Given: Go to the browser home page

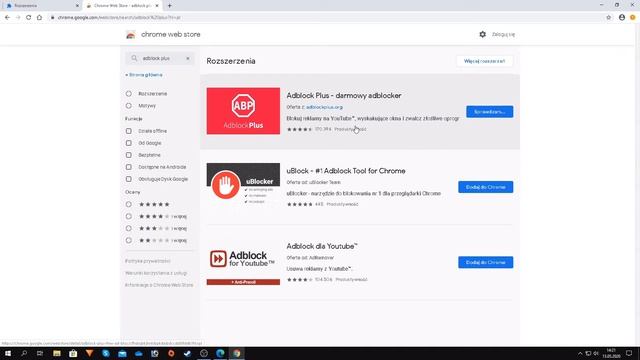Looking at the screenshot, I should (39, 18).
